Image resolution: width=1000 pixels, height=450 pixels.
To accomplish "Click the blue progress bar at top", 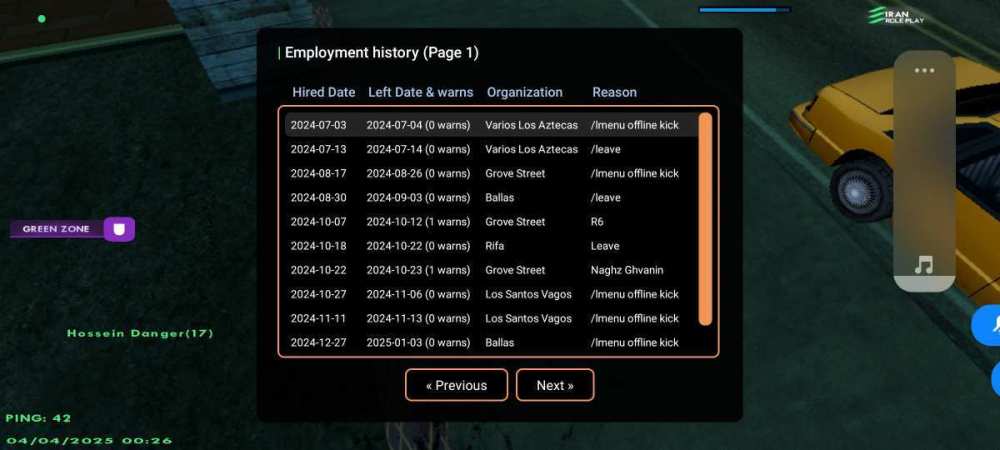I will pyautogui.click(x=744, y=10).
